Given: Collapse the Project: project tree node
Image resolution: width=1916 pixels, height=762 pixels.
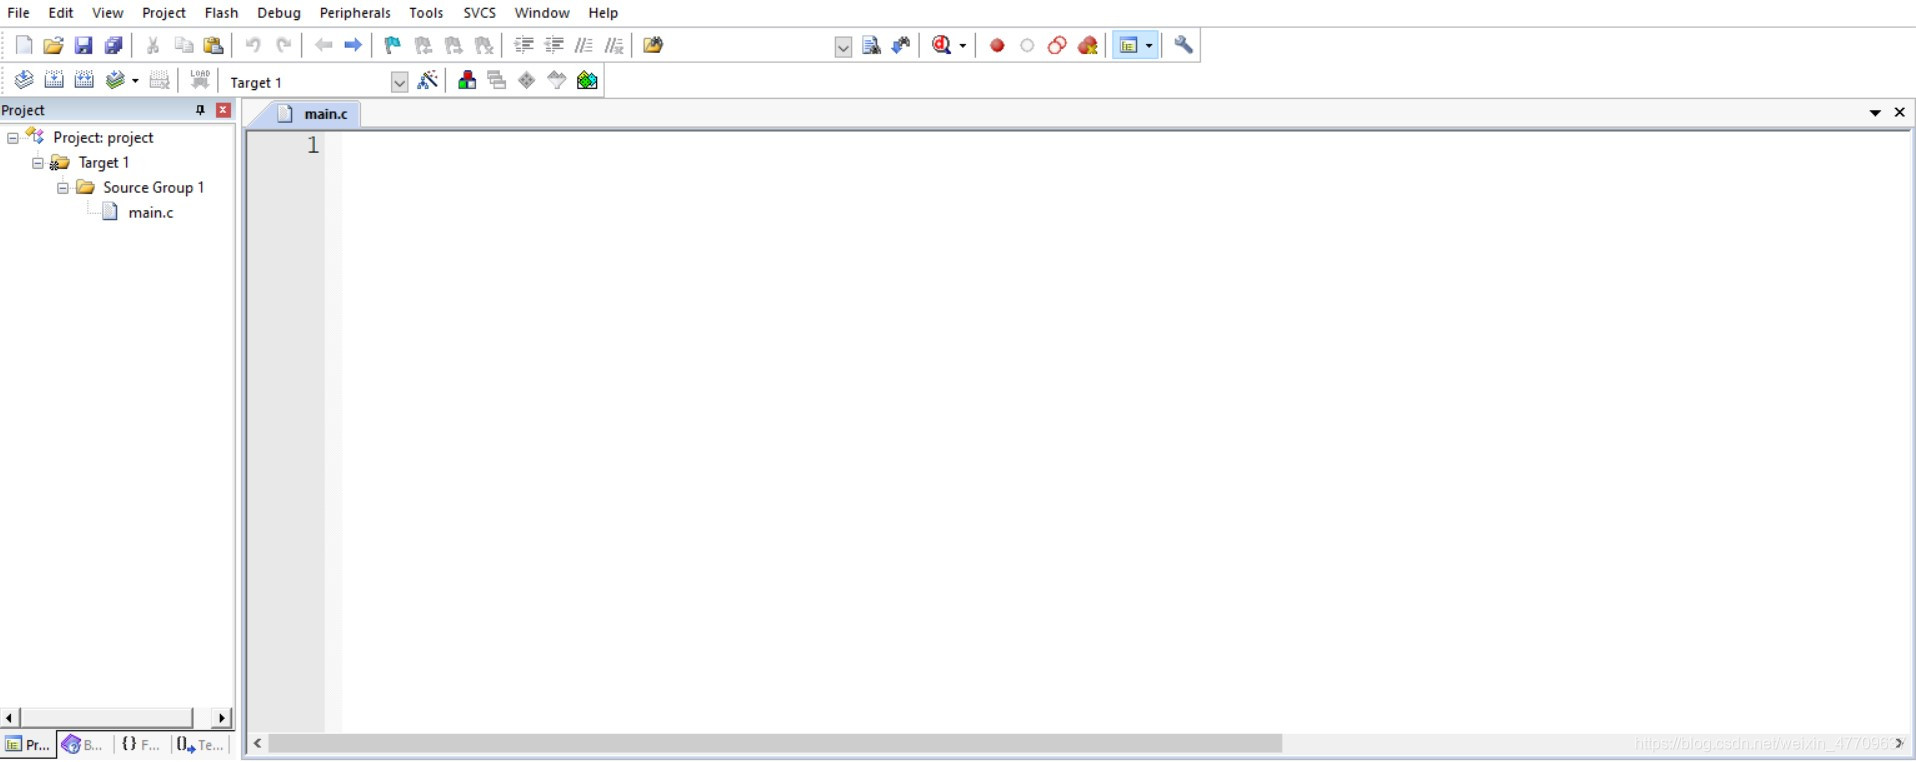Looking at the screenshot, I should pyautogui.click(x=13, y=138).
